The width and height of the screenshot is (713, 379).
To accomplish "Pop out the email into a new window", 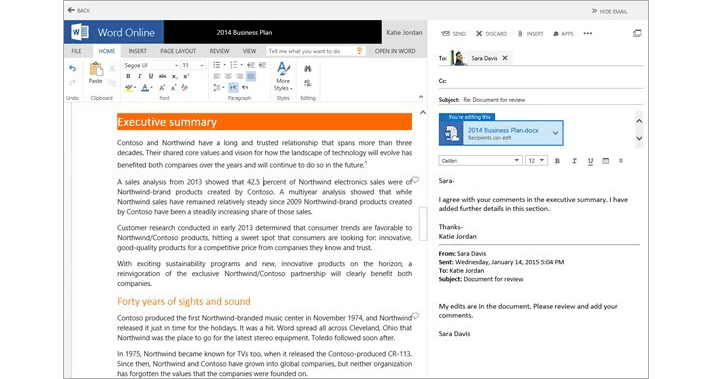I will click(x=637, y=33).
